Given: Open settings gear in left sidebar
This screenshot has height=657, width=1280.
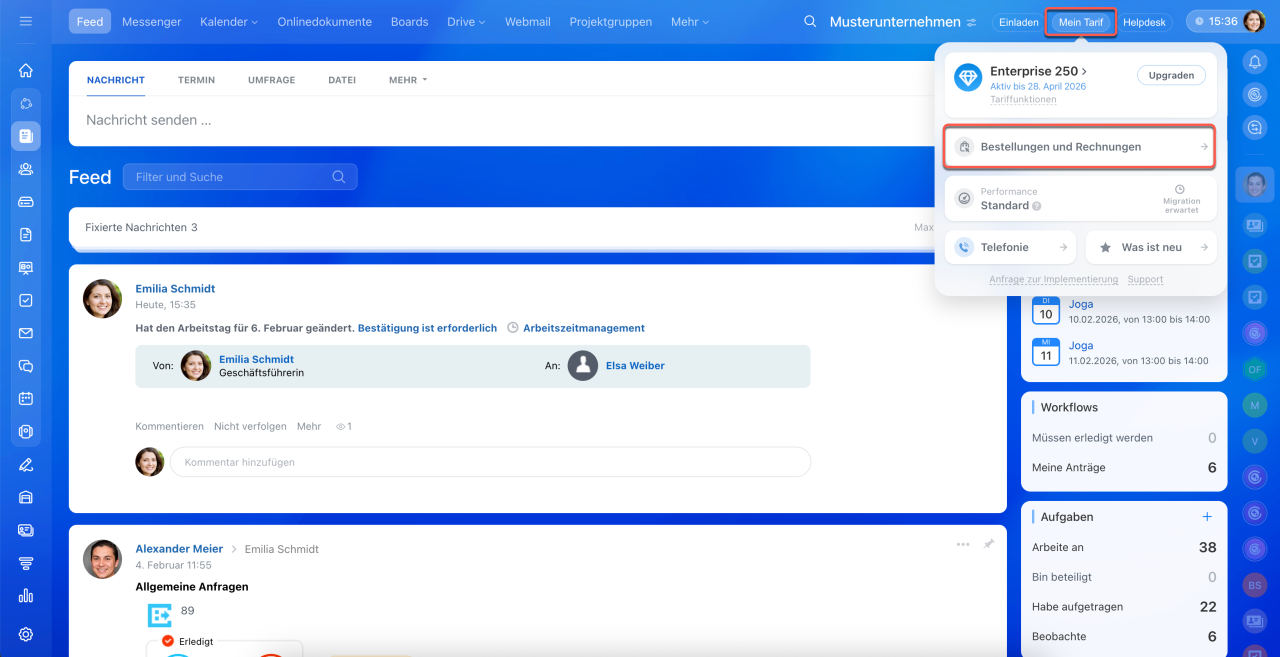Looking at the screenshot, I should click(26, 634).
